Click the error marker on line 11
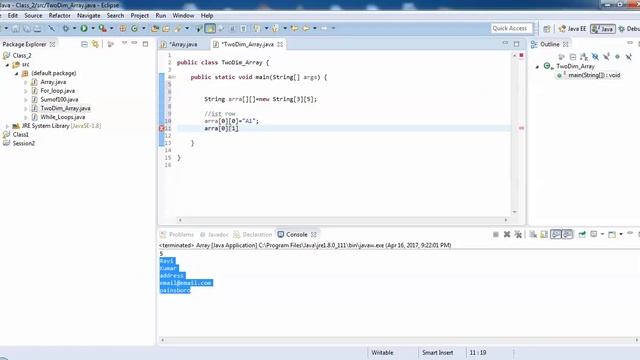 click(162, 129)
